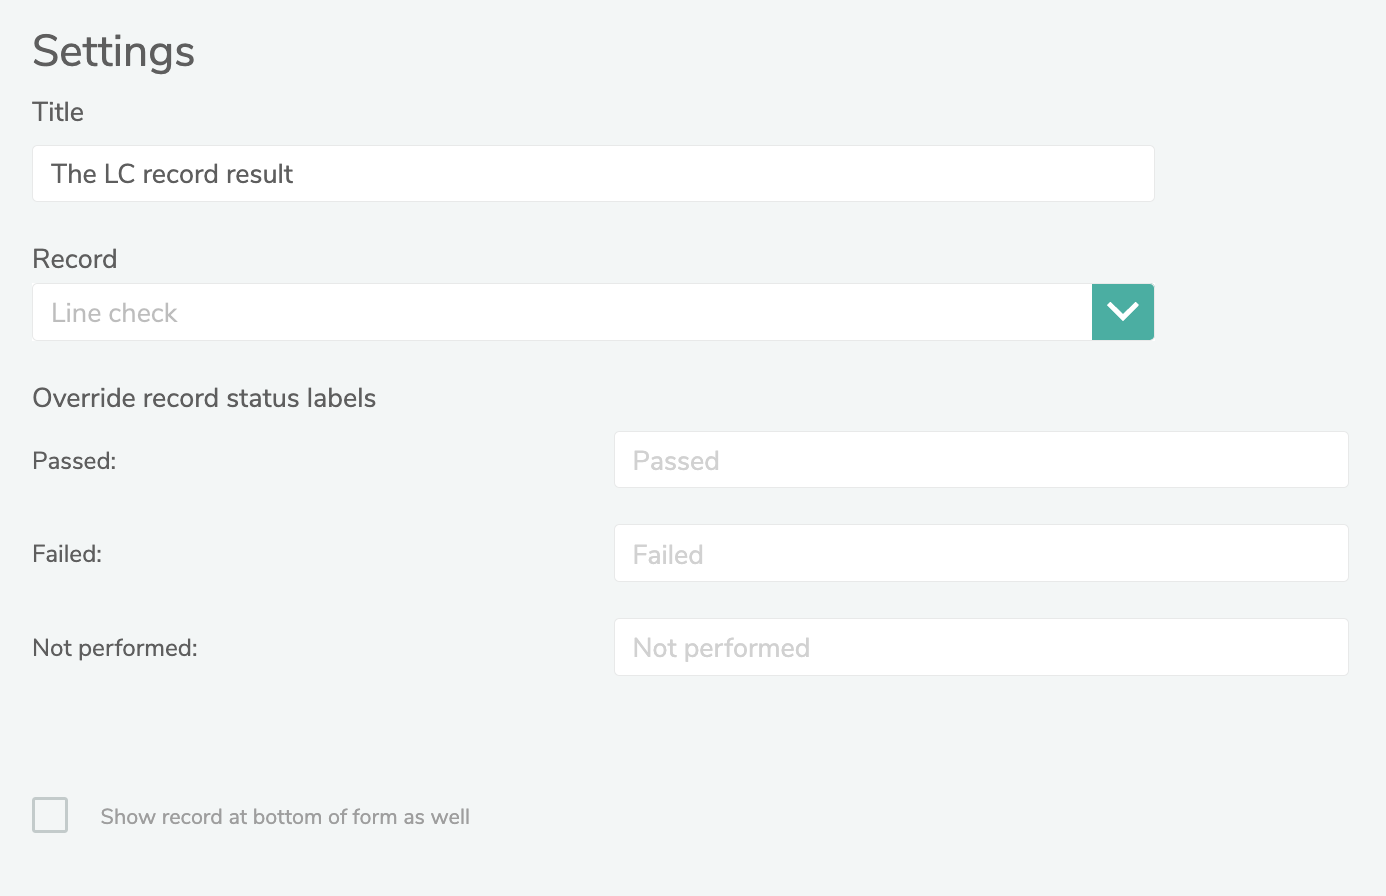Click 'Override record status labels' heading

coord(204,398)
